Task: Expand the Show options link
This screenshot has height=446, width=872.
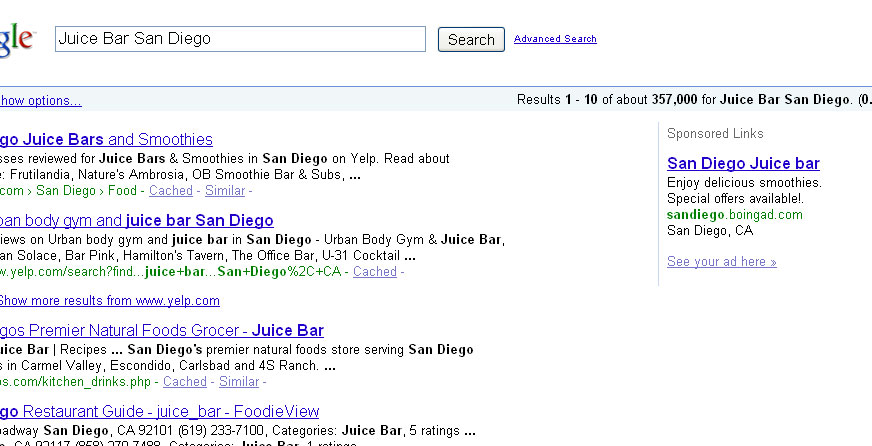Action: [x=41, y=101]
